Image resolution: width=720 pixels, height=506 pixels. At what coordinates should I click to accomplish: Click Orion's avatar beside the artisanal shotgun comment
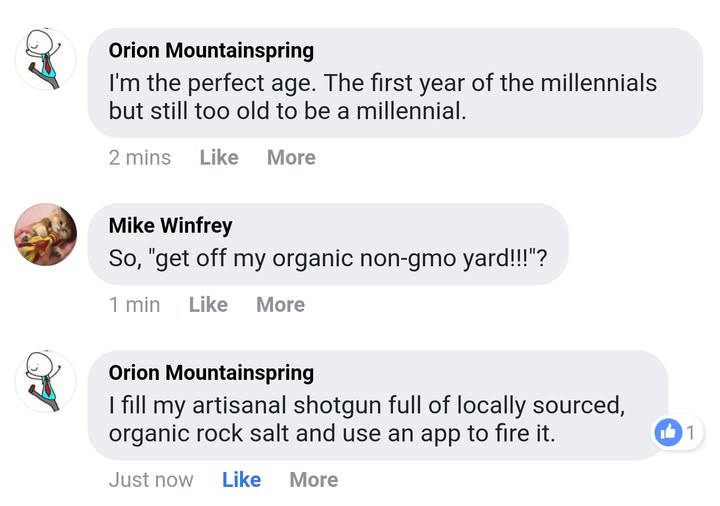45,381
